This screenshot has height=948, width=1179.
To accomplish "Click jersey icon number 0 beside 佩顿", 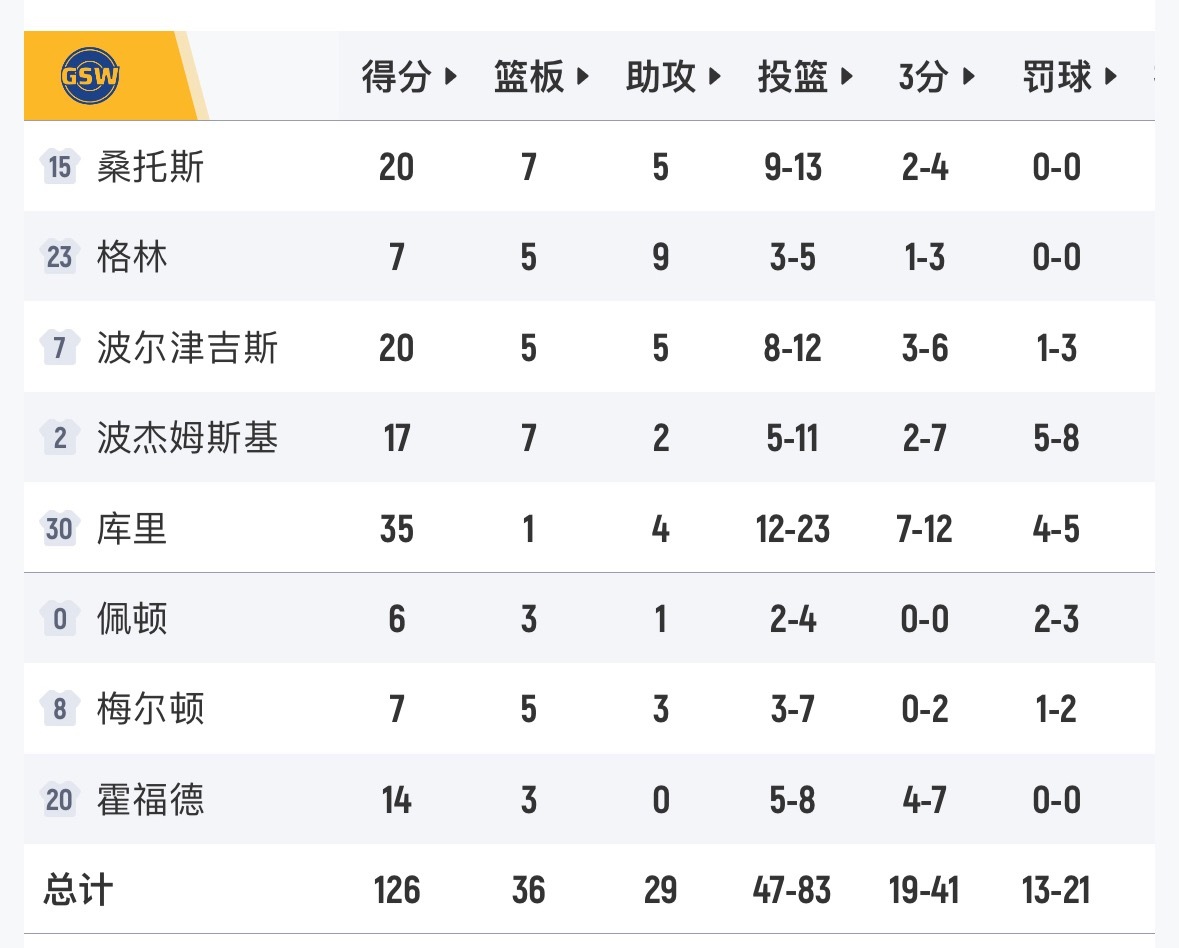I will pos(60,619).
